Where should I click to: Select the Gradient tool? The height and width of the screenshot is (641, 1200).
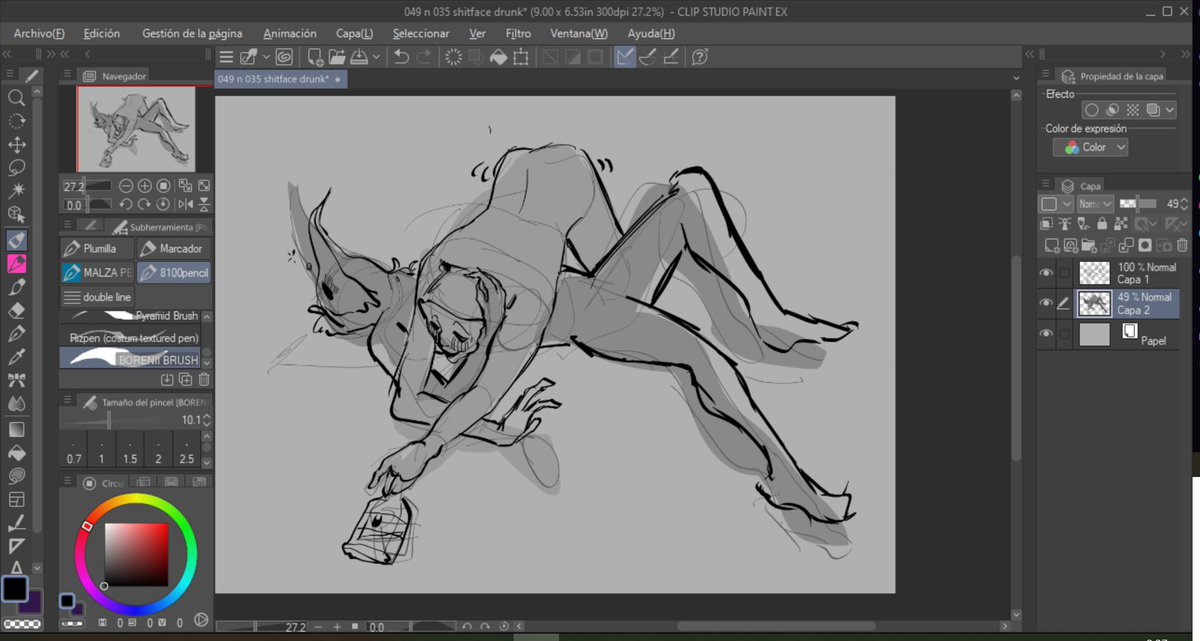17,429
